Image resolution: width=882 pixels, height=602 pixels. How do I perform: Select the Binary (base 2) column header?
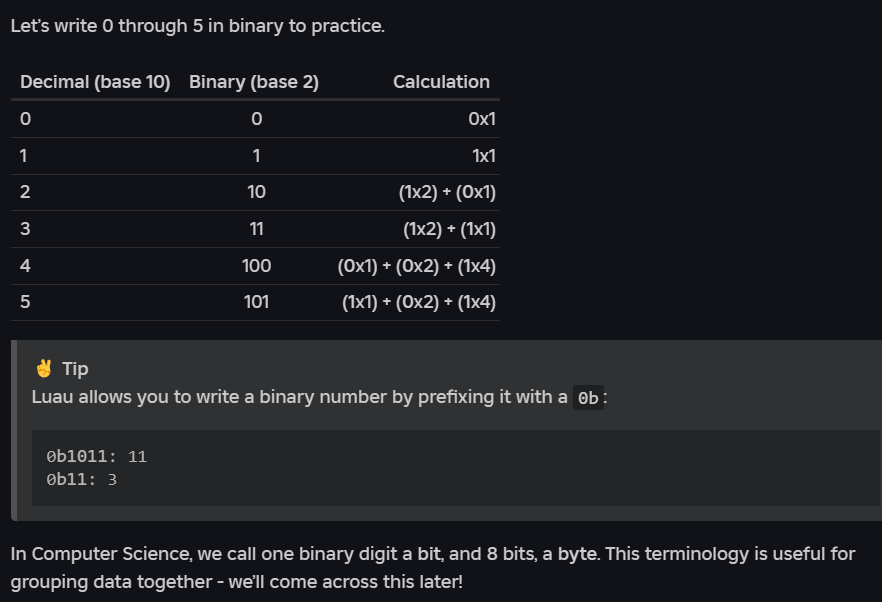254,82
